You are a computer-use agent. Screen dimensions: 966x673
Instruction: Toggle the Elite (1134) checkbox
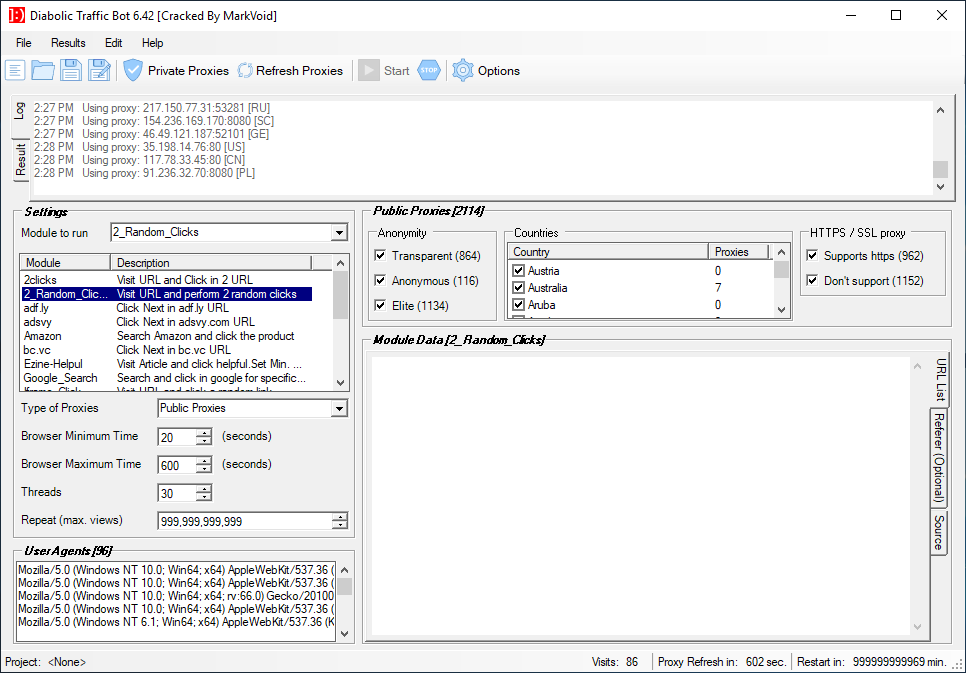pyautogui.click(x=380, y=305)
